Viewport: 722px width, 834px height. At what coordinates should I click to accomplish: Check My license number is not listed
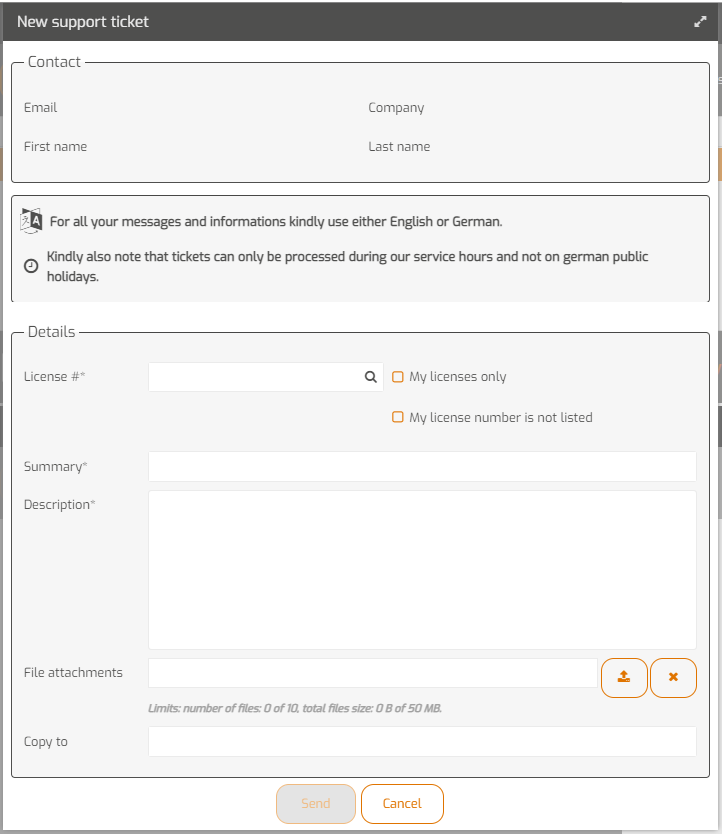pyautogui.click(x=397, y=417)
